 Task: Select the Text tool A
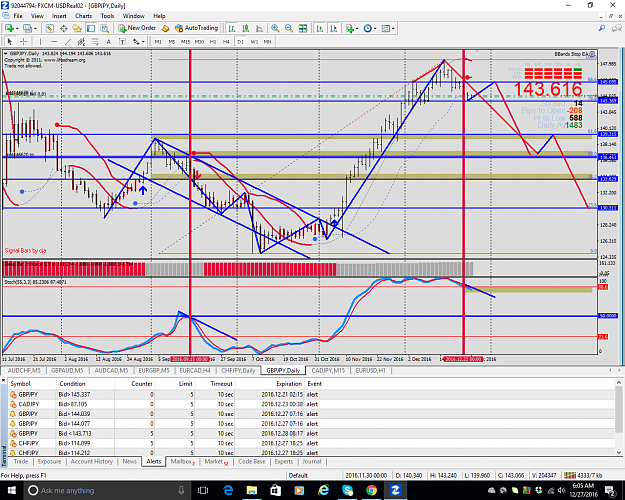click(x=108, y=41)
